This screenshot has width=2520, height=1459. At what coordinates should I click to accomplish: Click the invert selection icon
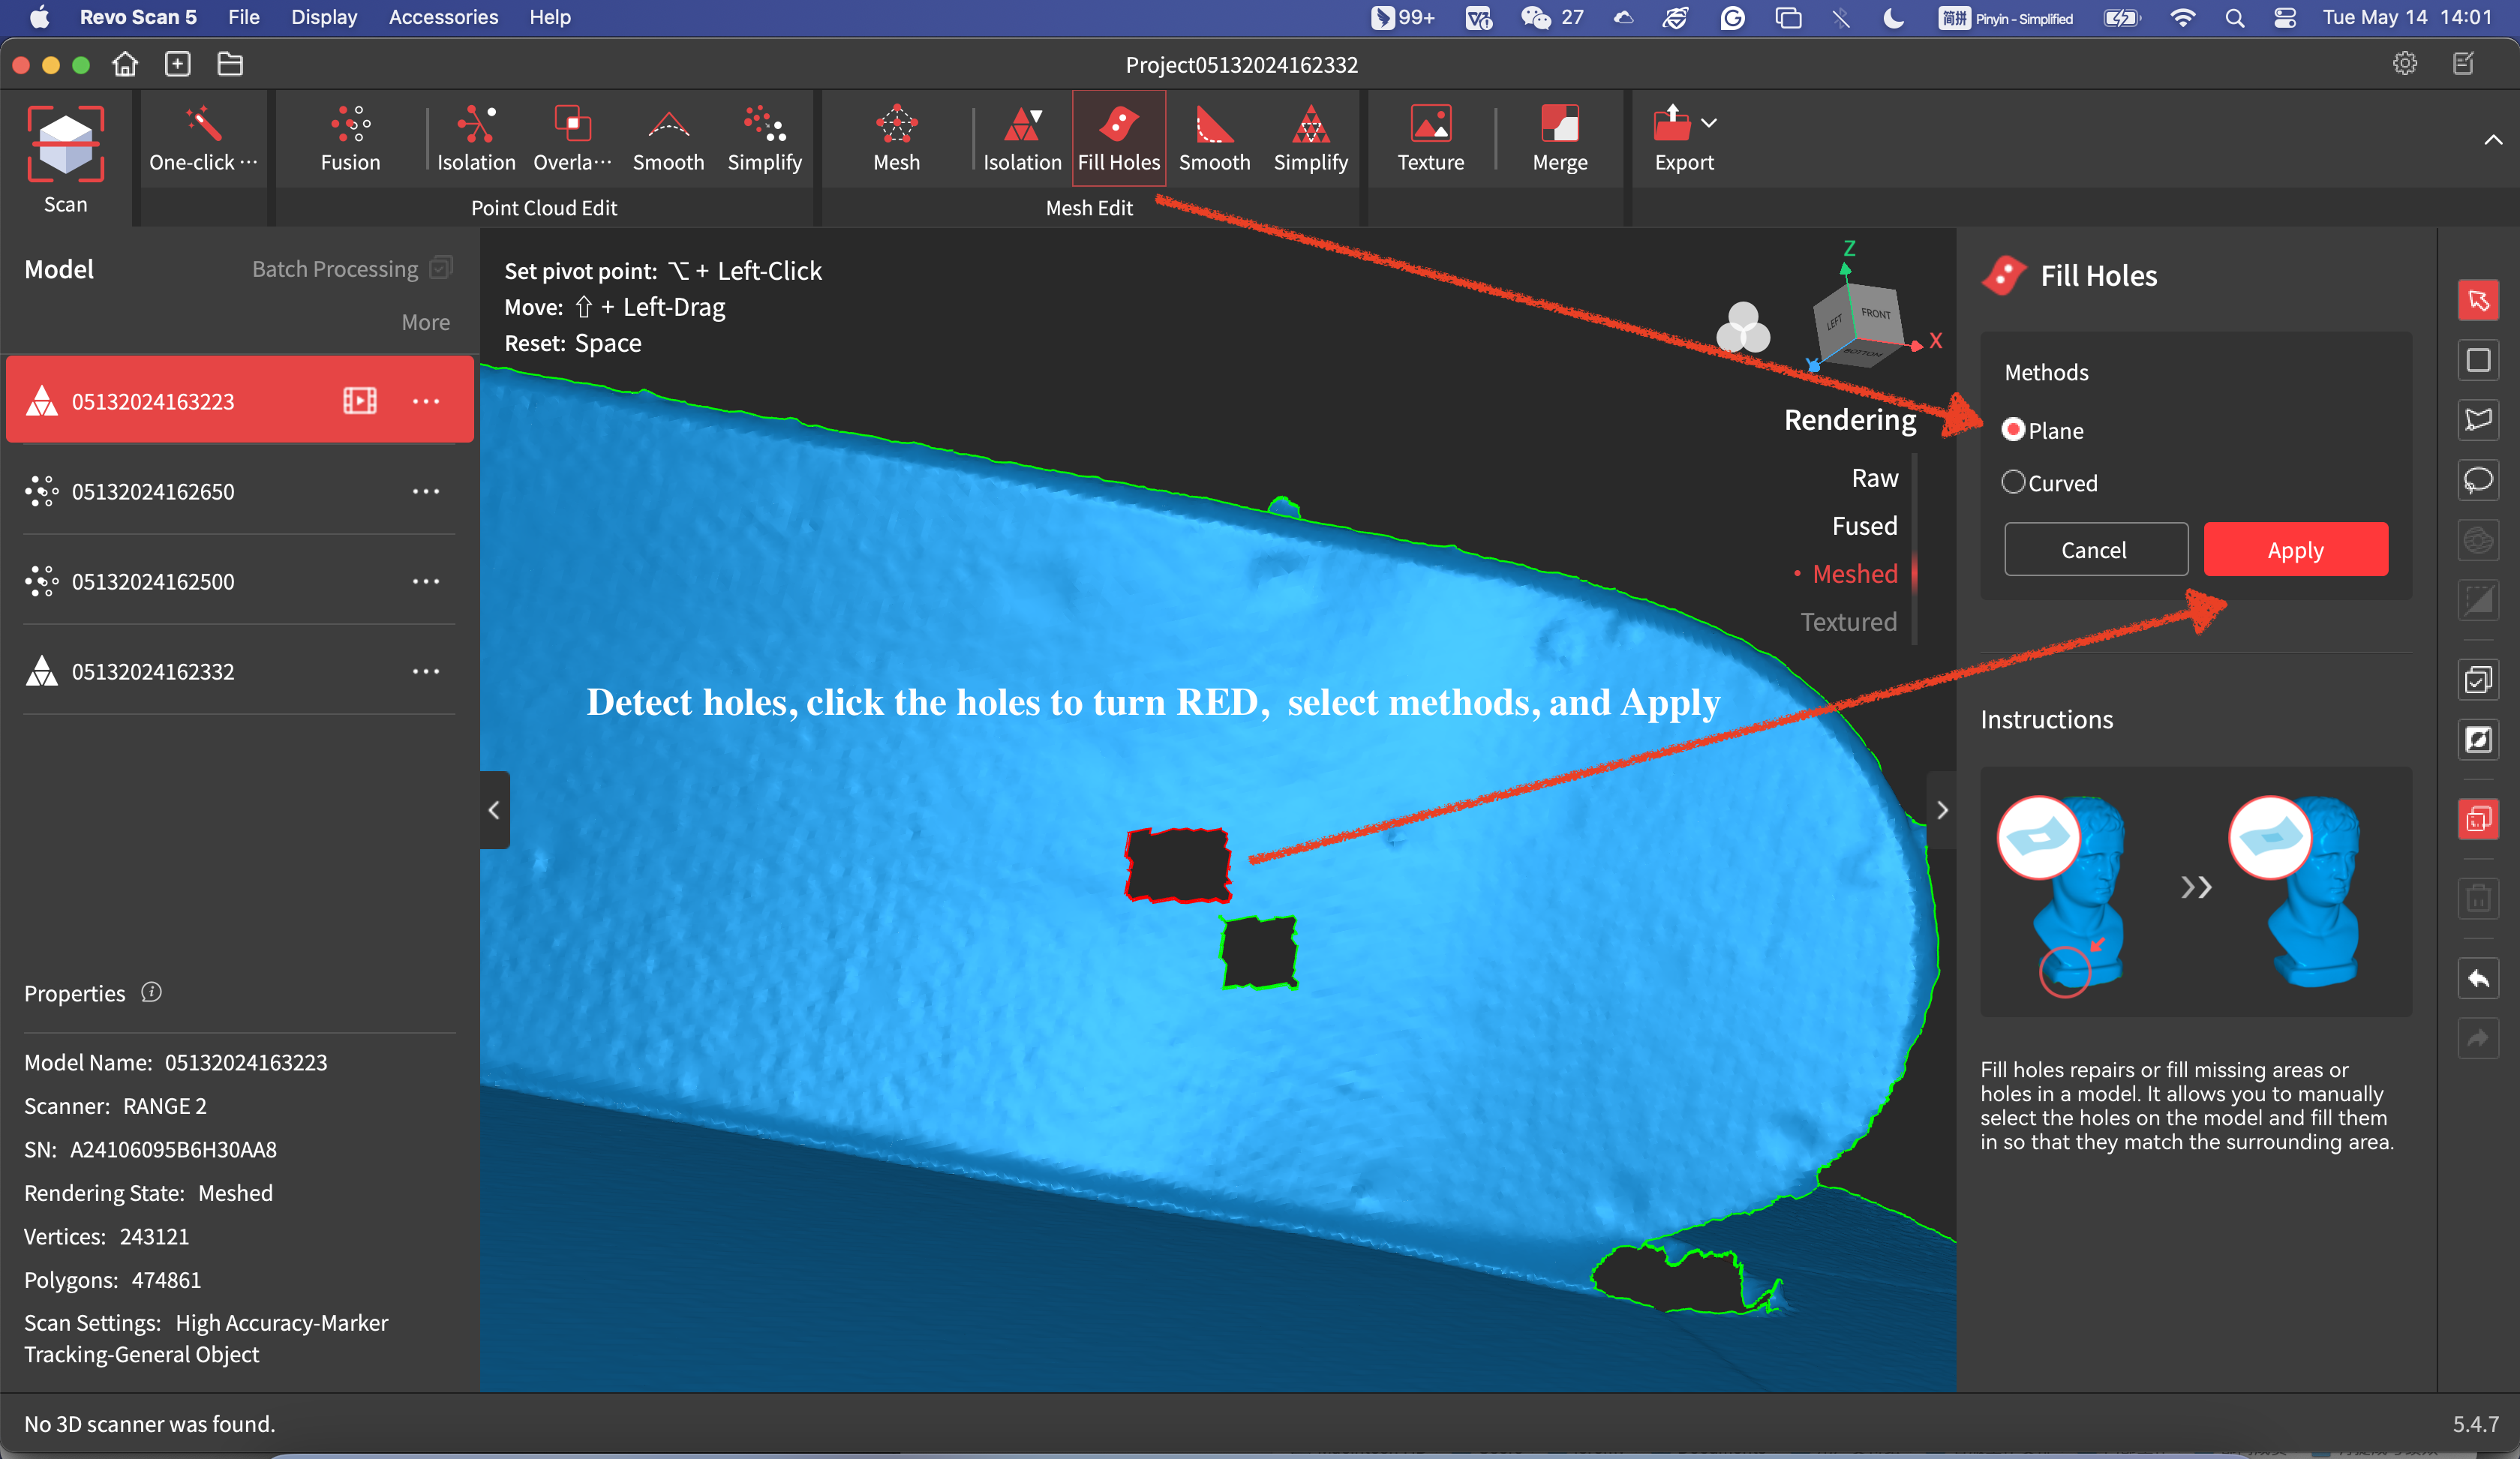point(2478,740)
